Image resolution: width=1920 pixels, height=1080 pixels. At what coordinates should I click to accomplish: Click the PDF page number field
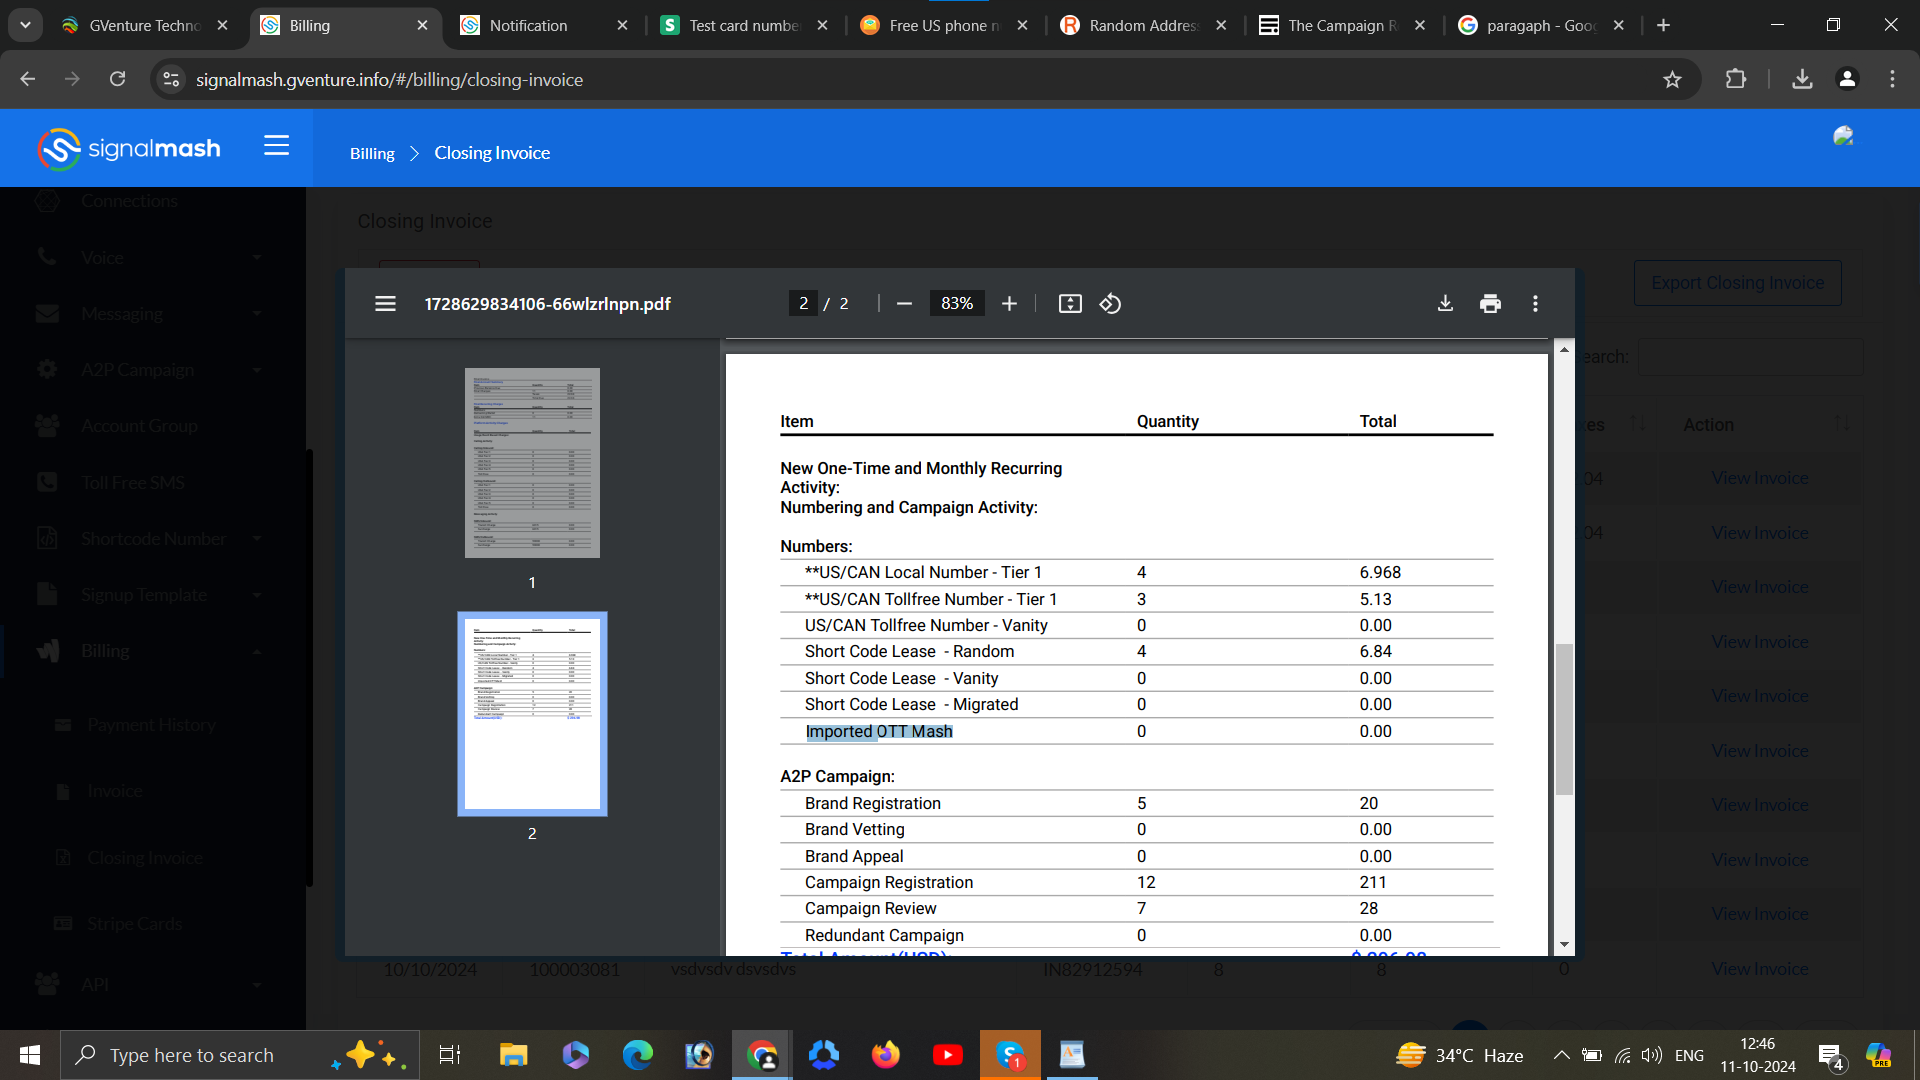tap(803, 304)
